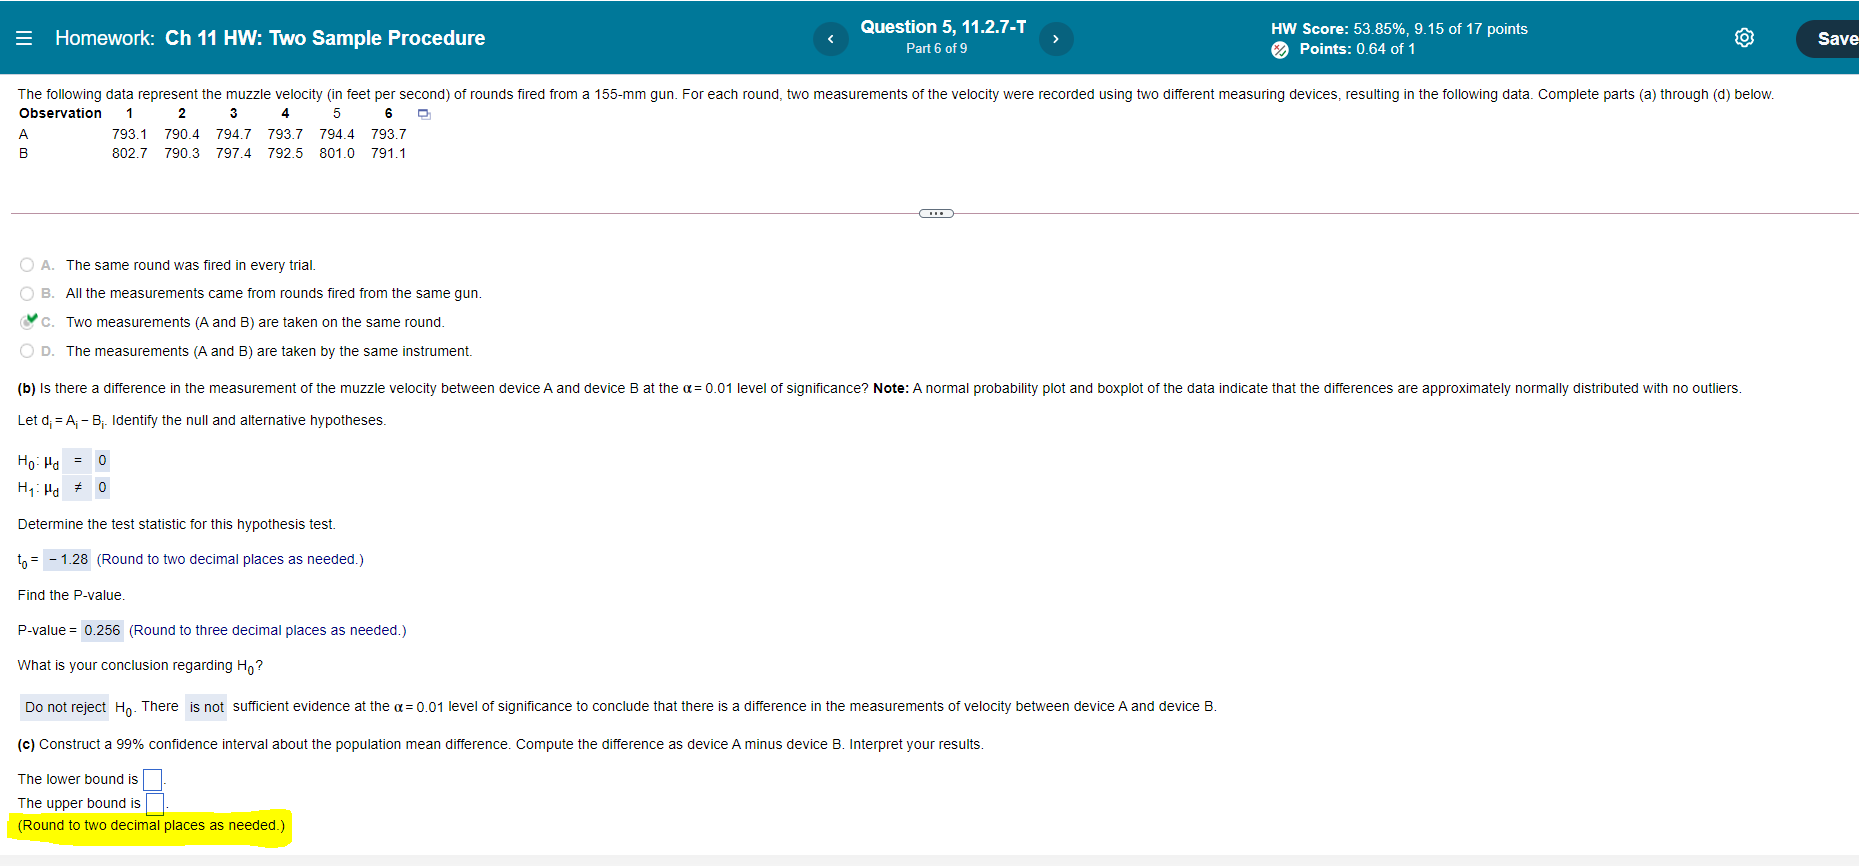Open the alternative hypothesis not-equal dropdown
The image size is (1859, 866).
[77, 488]
